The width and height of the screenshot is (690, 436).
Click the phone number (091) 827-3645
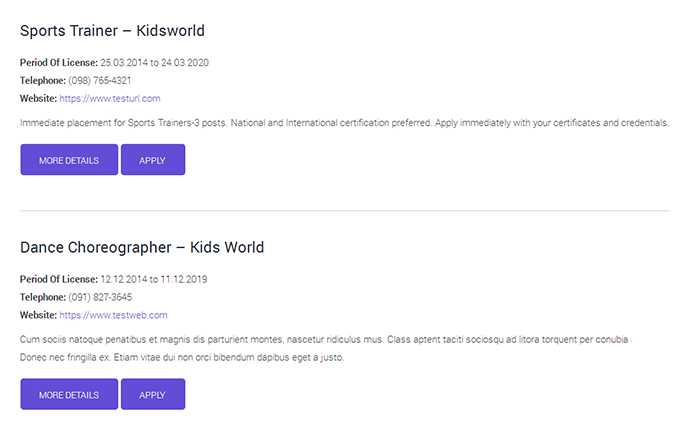[x=100, y=297]
